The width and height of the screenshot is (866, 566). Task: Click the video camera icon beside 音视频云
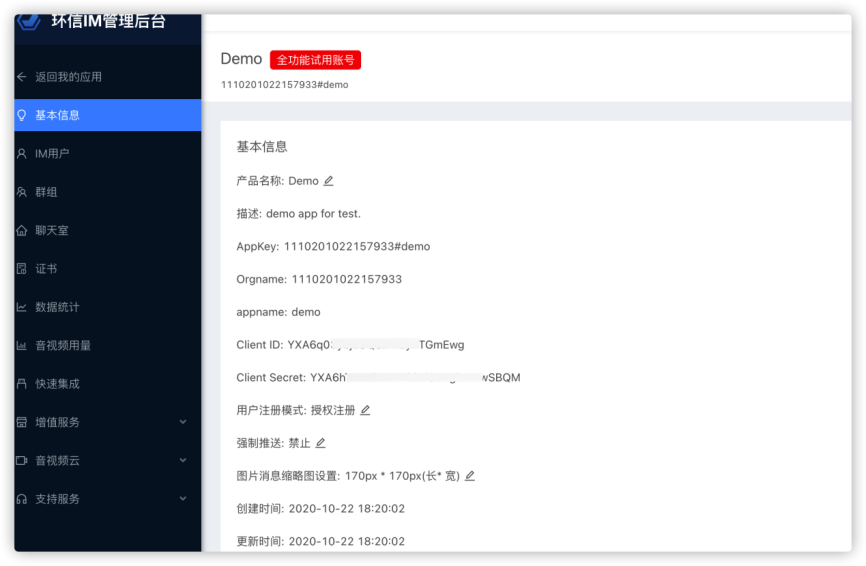tap(22, 460)
